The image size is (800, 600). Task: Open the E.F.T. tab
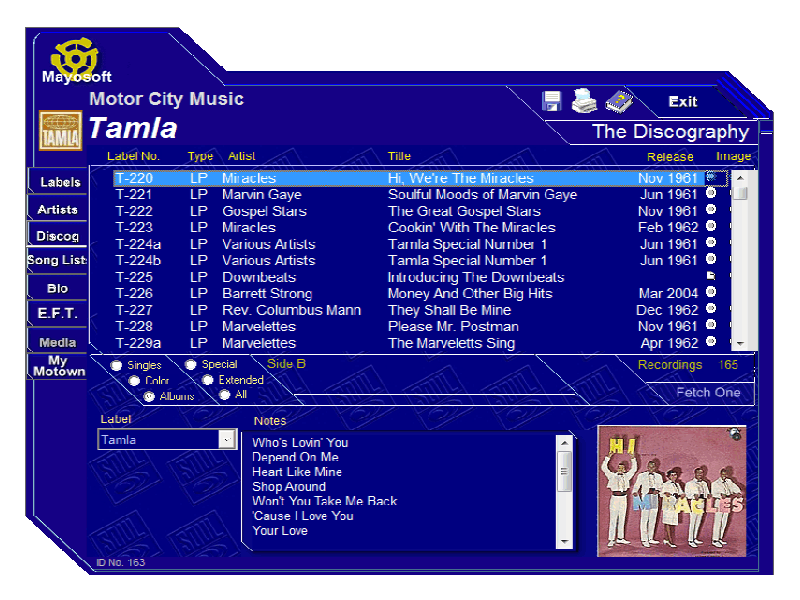pyautogui.click(x=58, y=313)
